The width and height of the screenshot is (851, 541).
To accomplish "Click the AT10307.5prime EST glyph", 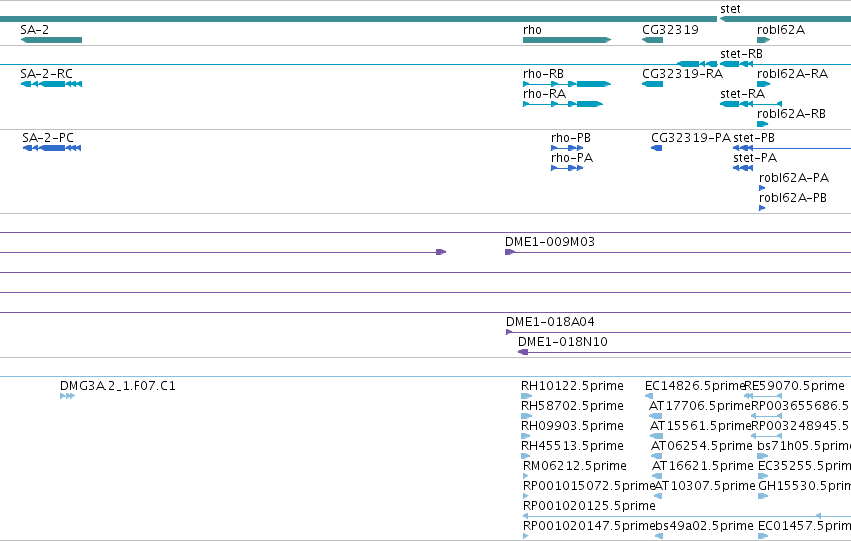I will [659, 496].
